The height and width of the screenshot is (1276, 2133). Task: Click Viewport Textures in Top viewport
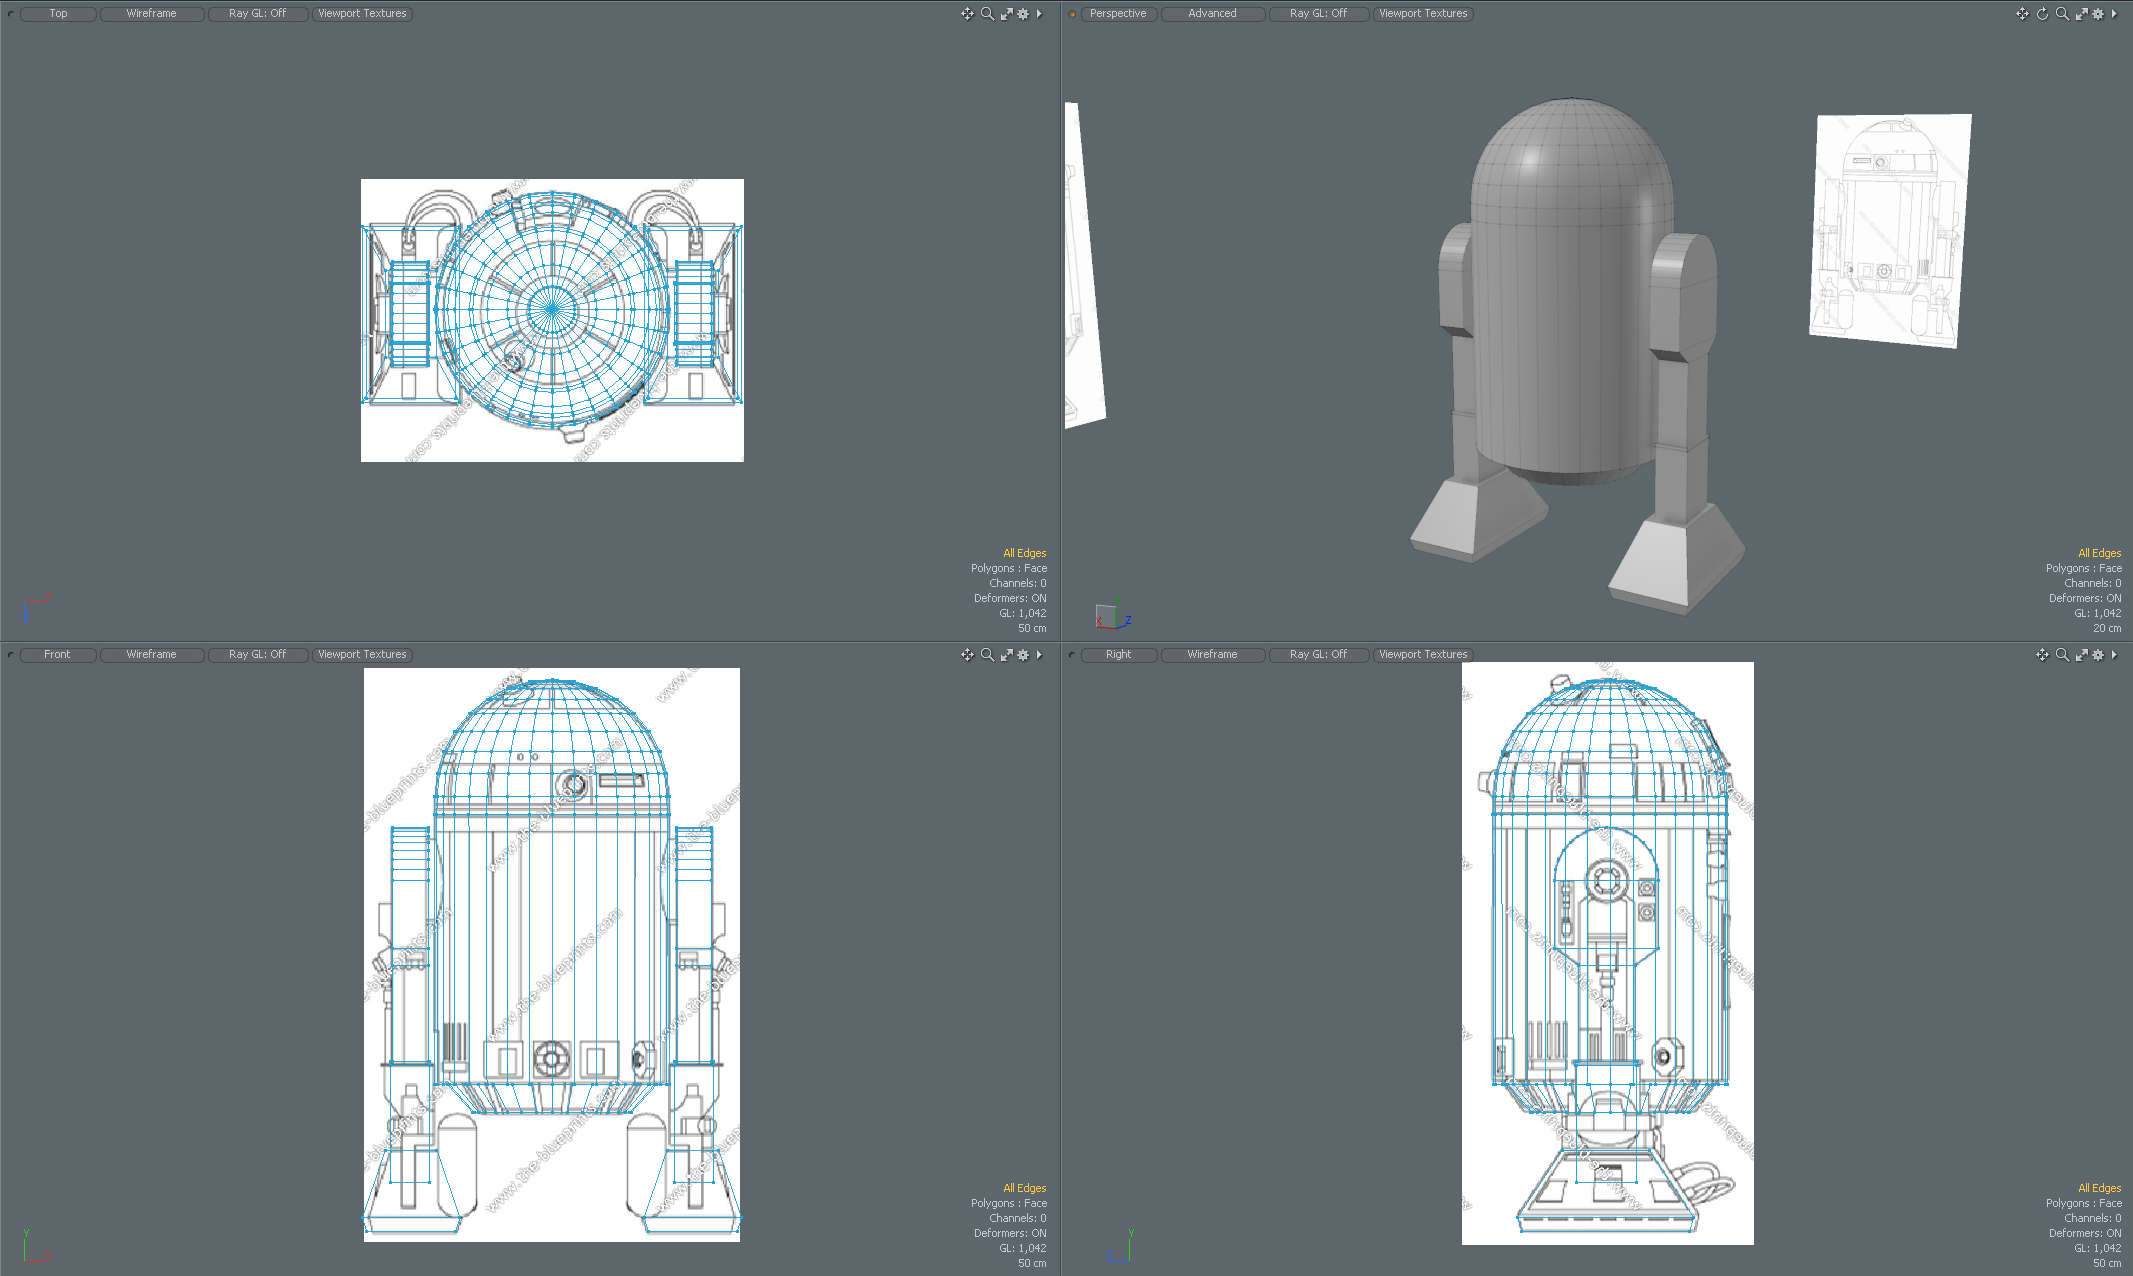click(362, 14)
